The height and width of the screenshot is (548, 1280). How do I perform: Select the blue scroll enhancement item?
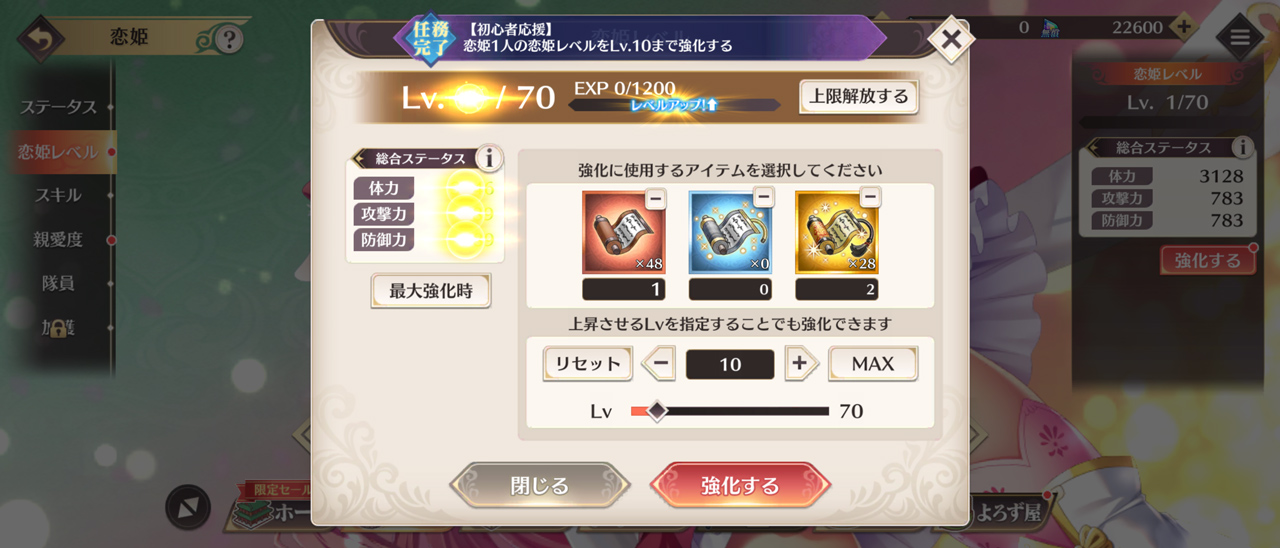[x=730, y=233]
